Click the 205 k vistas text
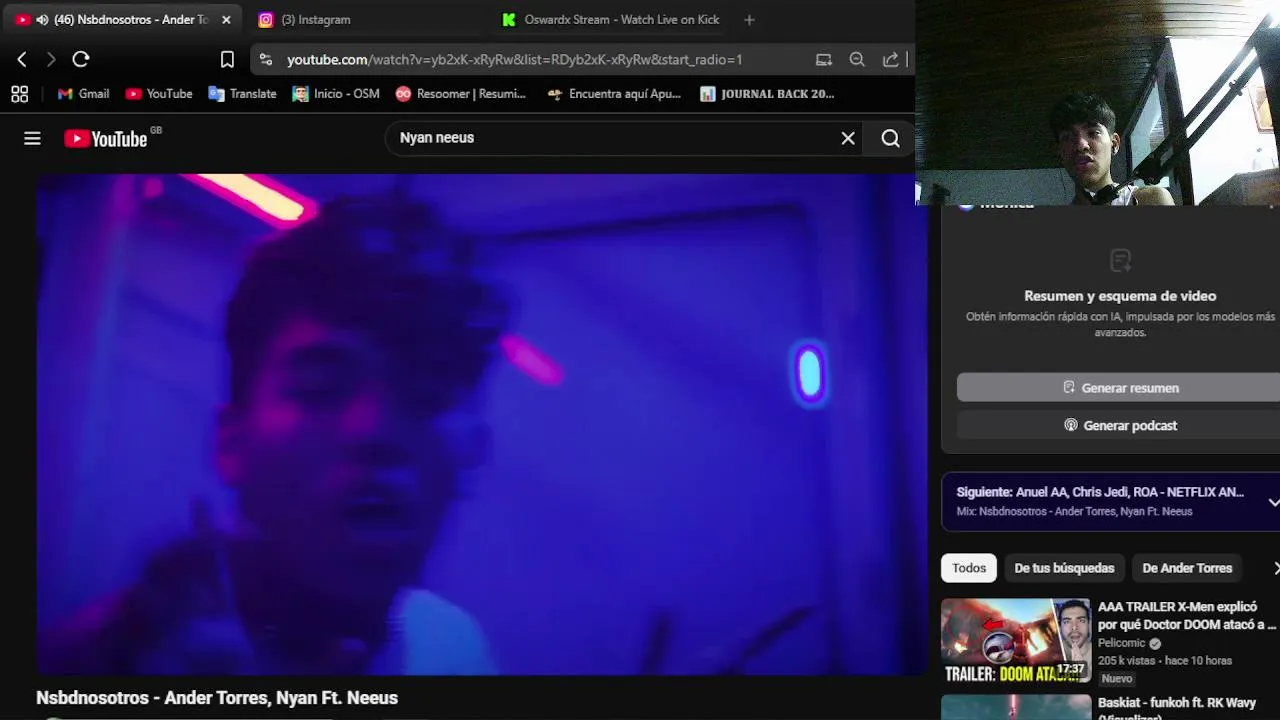 (1127, 660)
